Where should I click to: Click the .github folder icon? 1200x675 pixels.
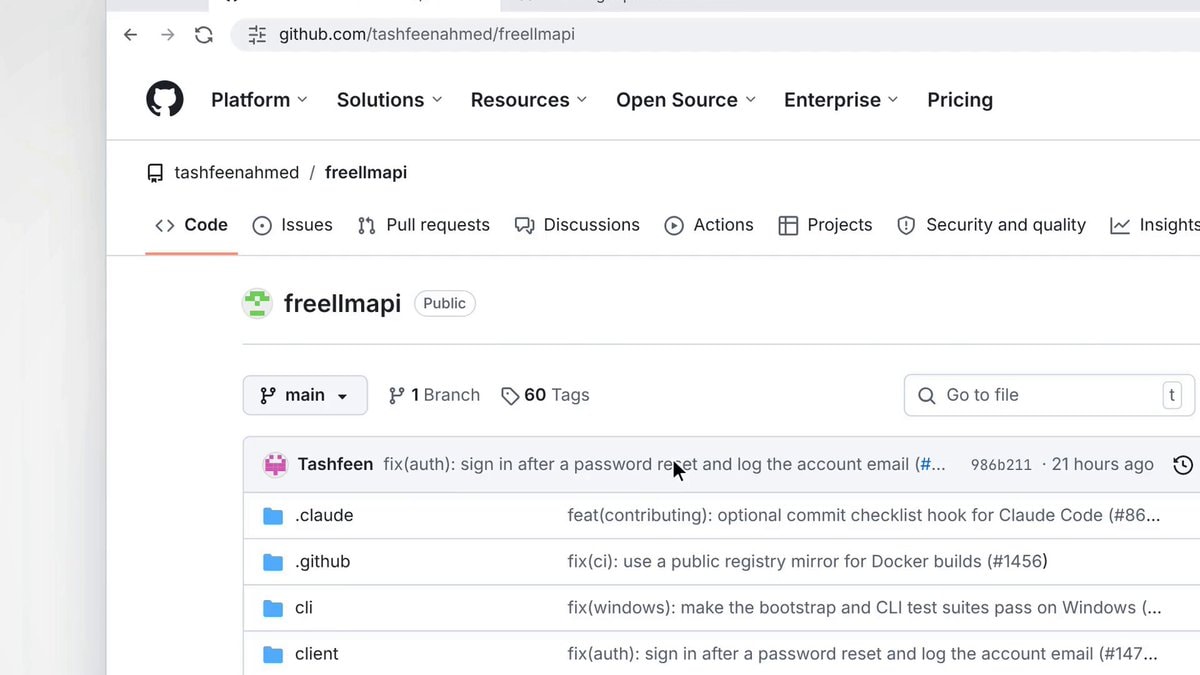click(x=273, y=562)
